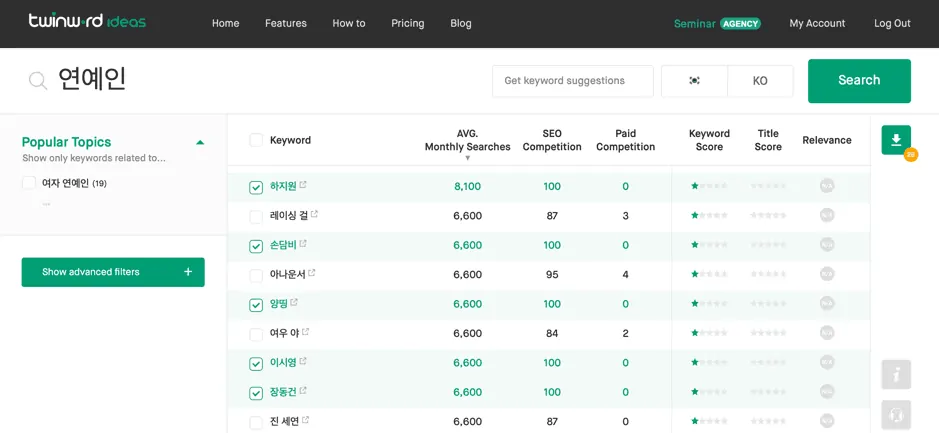This screenshot has height=433, width=939.
Task: Open external link icon next to 레이싱 걸
Action: [x=314, y=214]
